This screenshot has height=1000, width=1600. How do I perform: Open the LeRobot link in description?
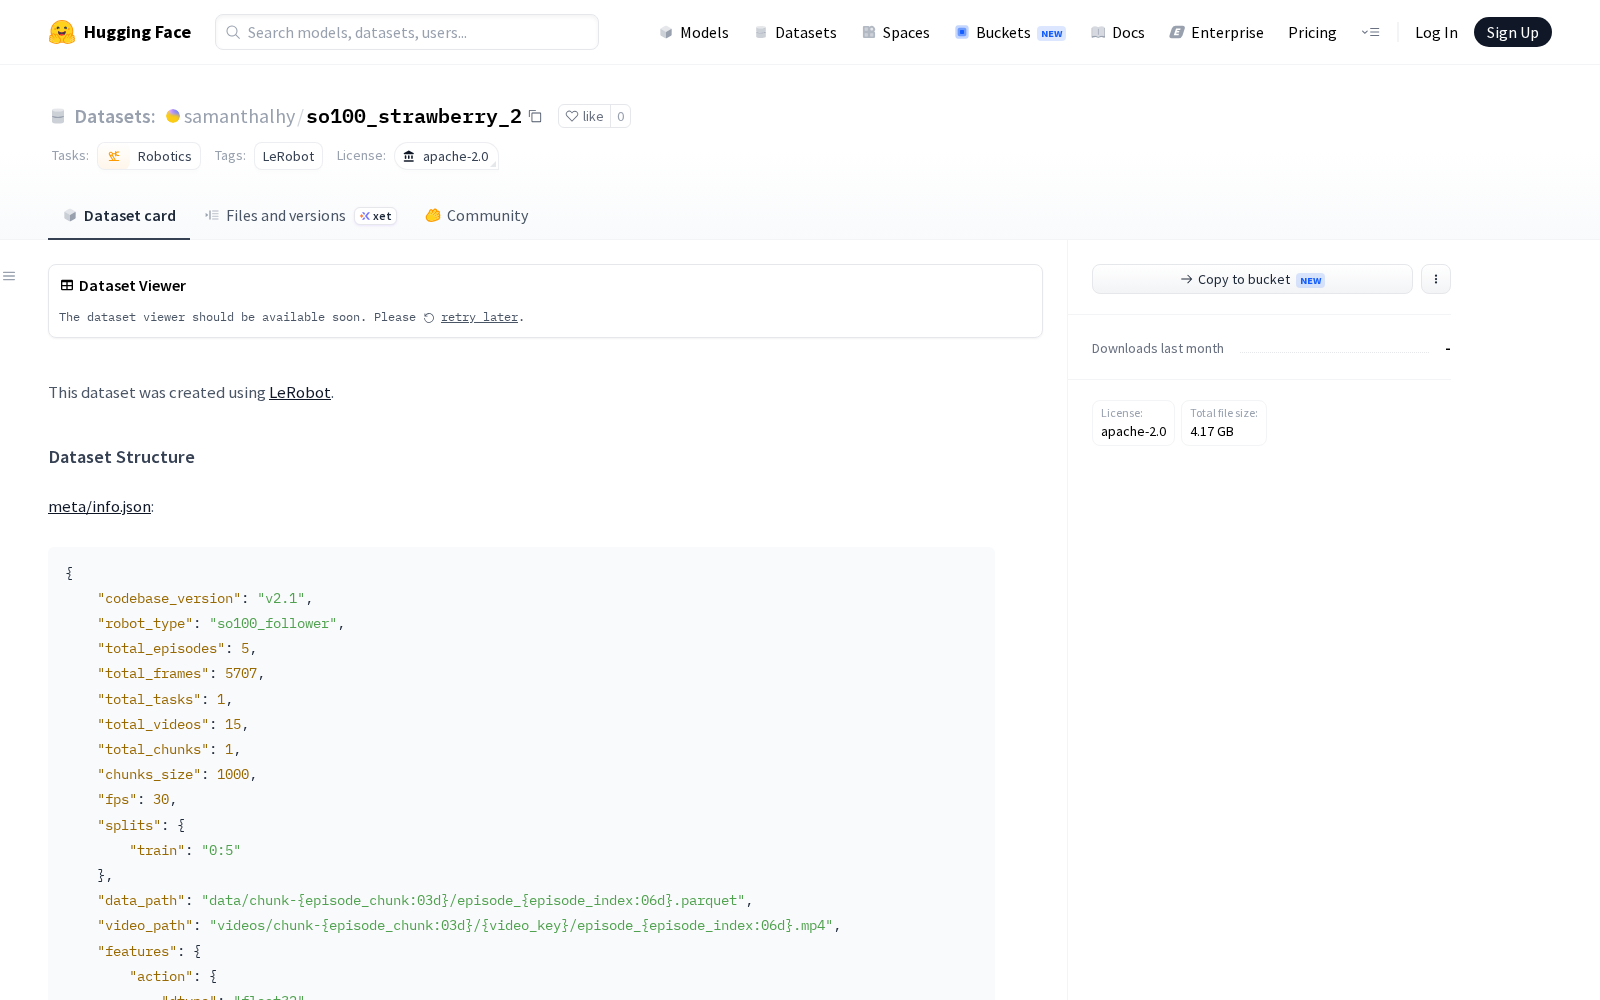[x=299, y=392]
